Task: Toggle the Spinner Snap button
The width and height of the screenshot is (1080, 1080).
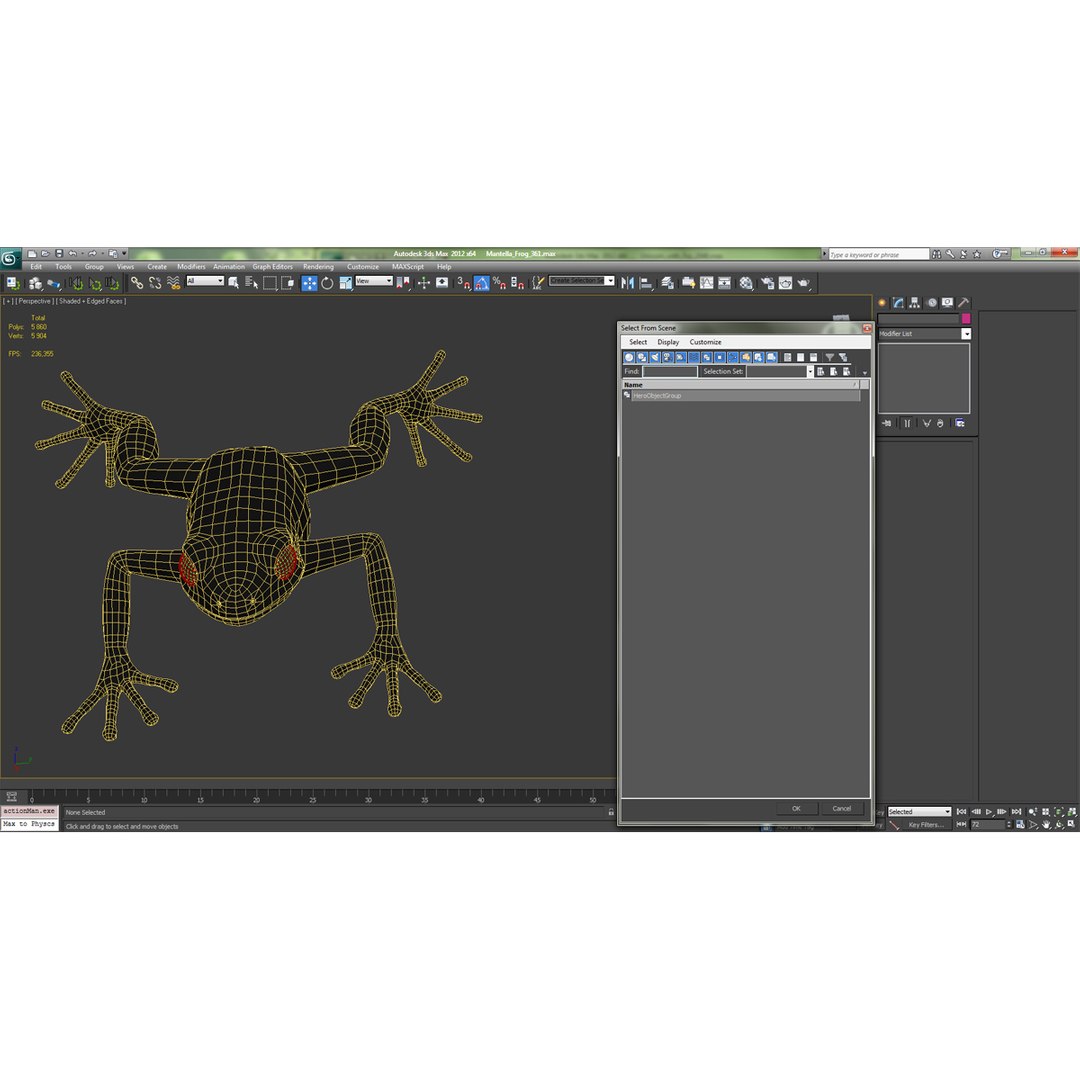Action: 517,282
